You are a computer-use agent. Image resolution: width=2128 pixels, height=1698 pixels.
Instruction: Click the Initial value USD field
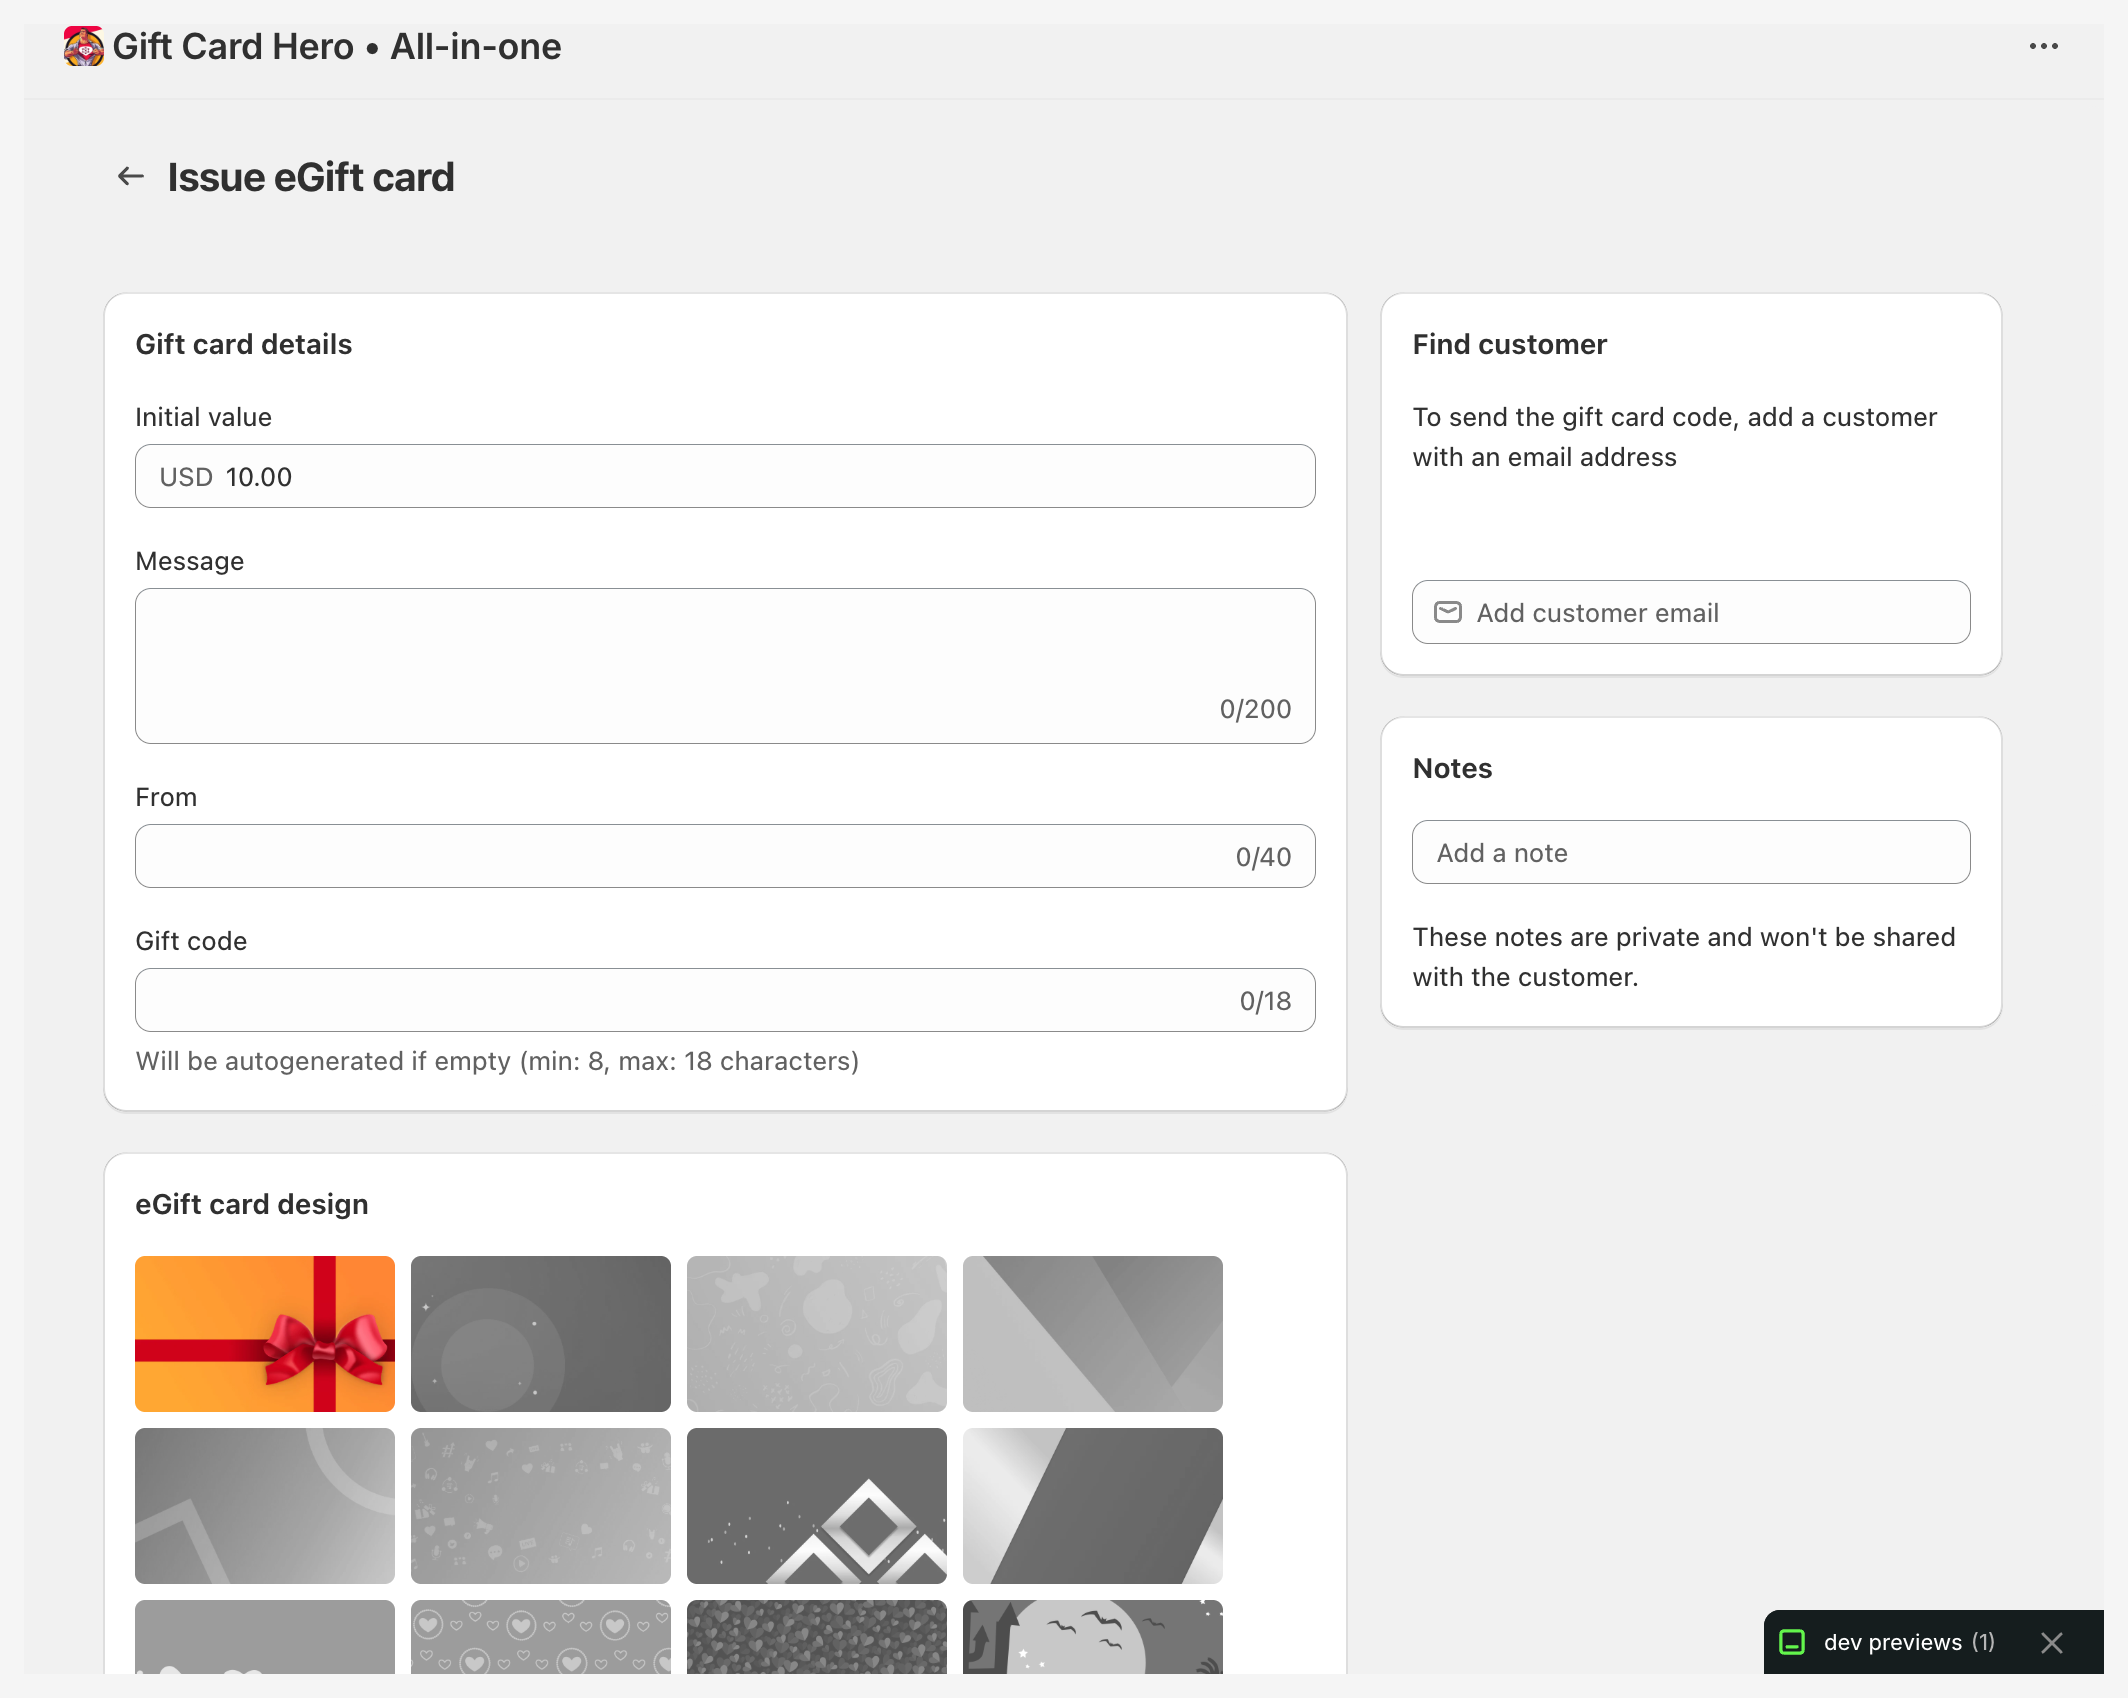tap(724, 476)
